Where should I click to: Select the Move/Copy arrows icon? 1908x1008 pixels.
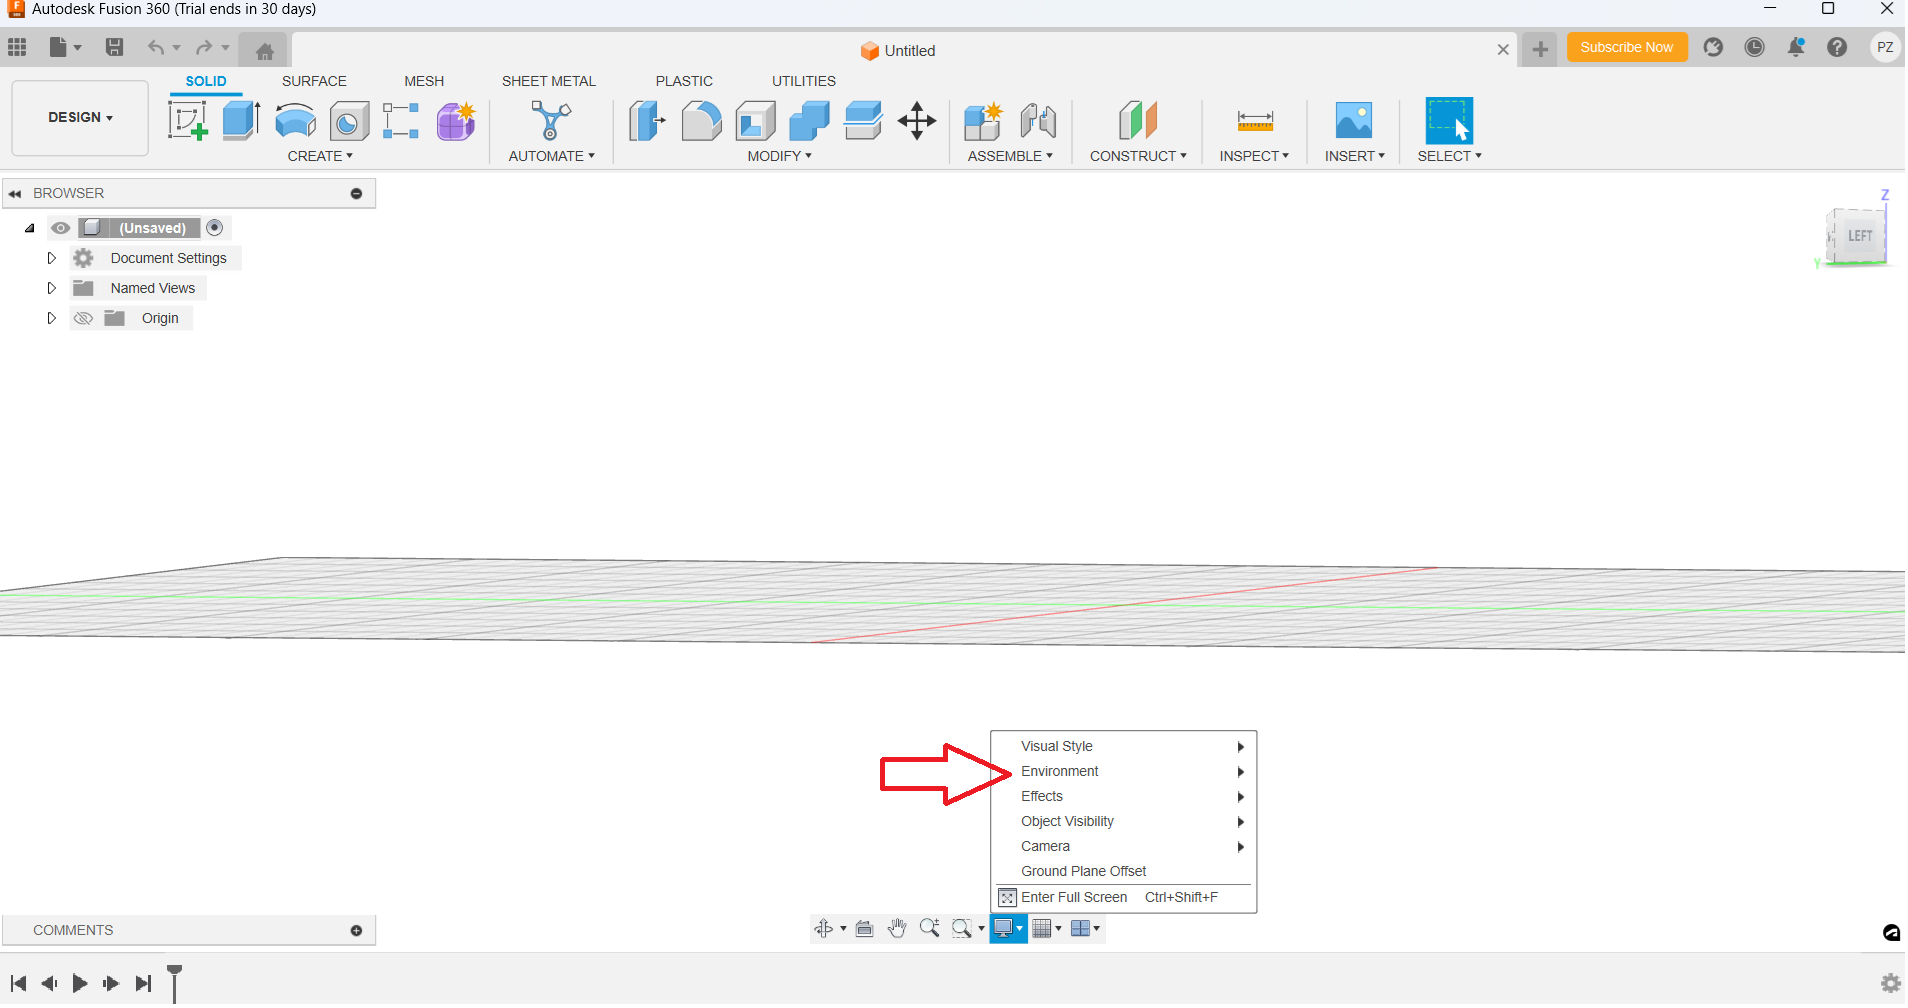[916, 121]
